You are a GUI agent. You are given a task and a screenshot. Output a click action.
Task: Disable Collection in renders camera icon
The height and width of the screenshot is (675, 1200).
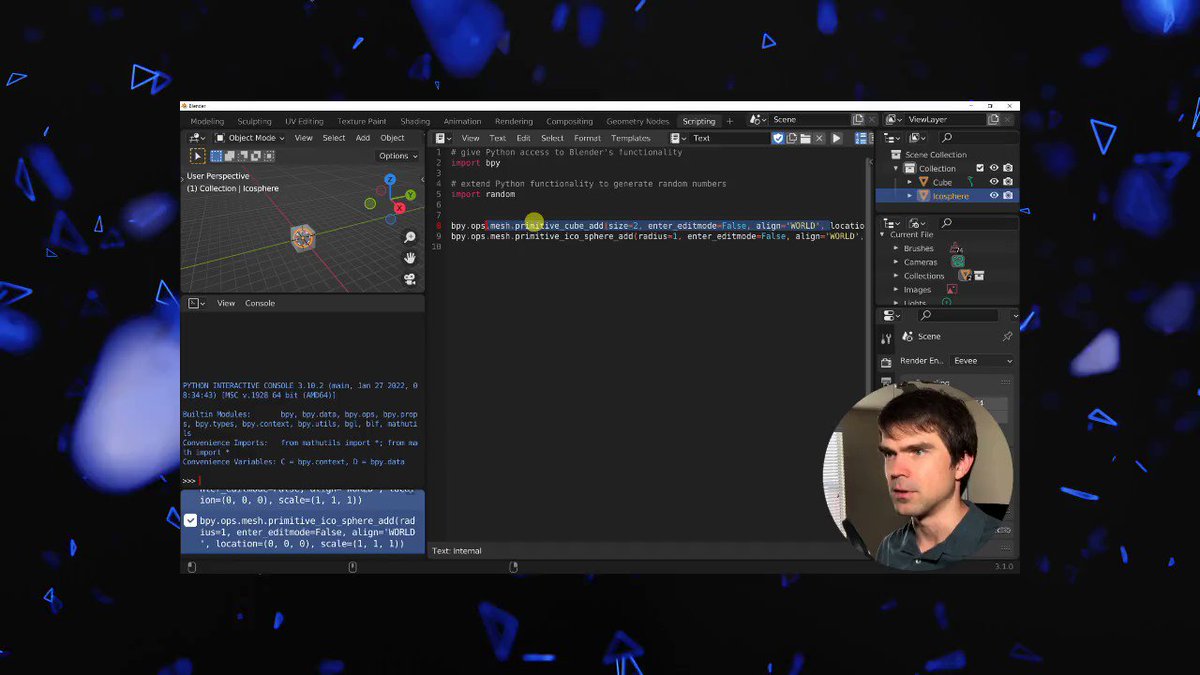(x=1008, y=168)
